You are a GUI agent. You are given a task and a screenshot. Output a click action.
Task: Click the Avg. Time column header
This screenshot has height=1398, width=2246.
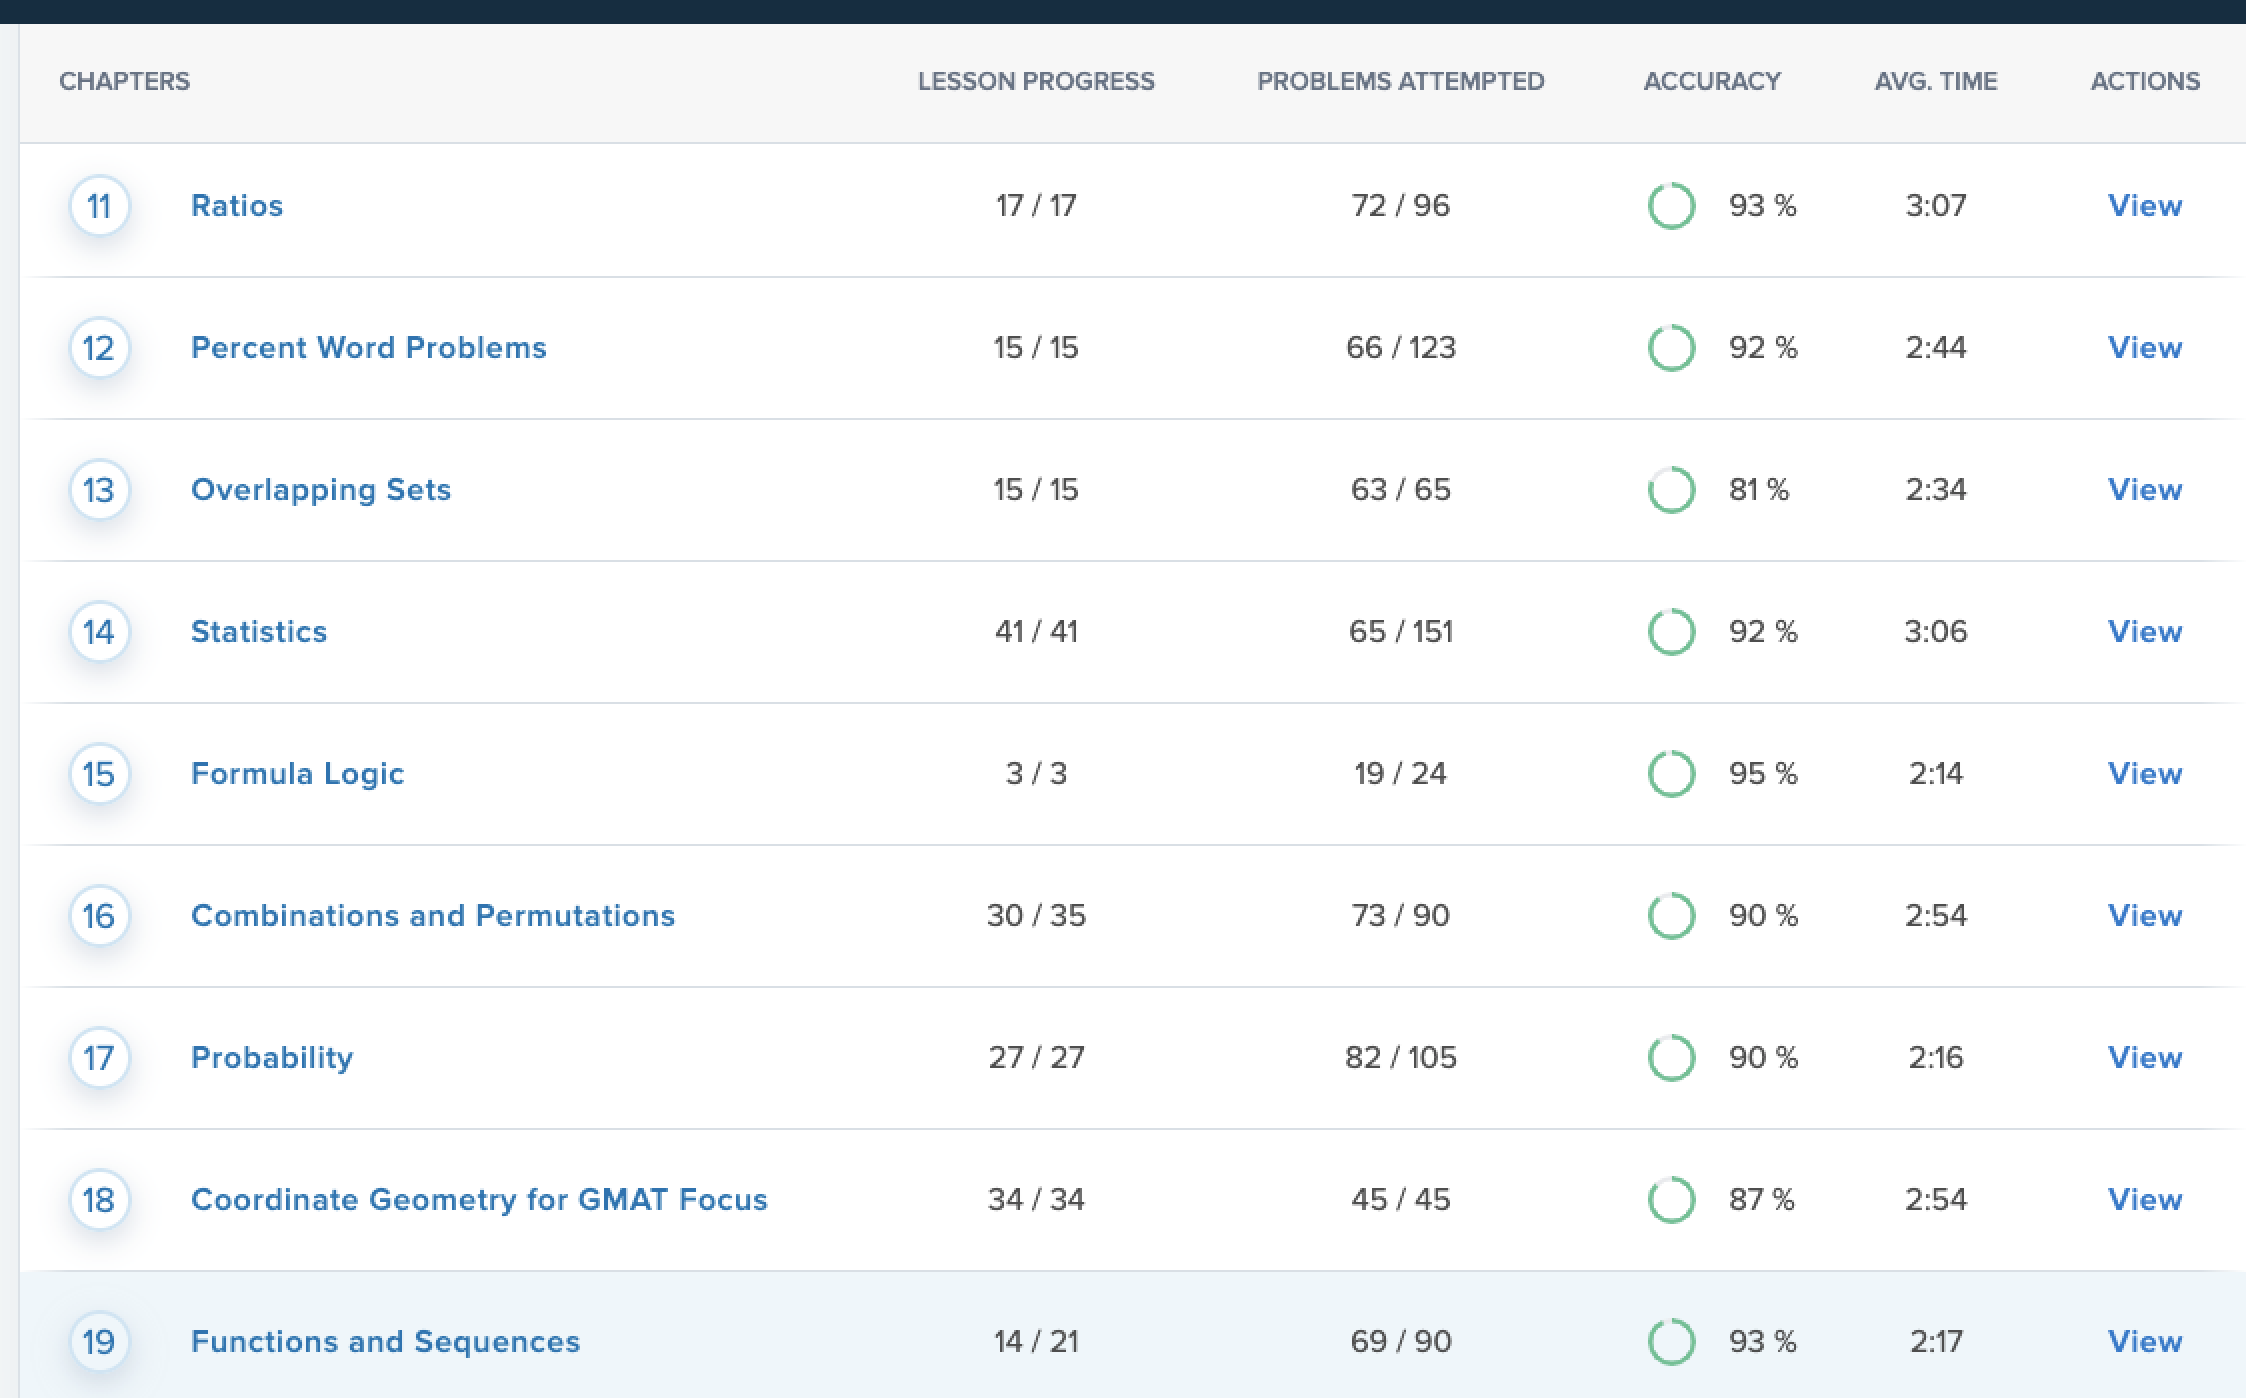tap(1935, 81)
